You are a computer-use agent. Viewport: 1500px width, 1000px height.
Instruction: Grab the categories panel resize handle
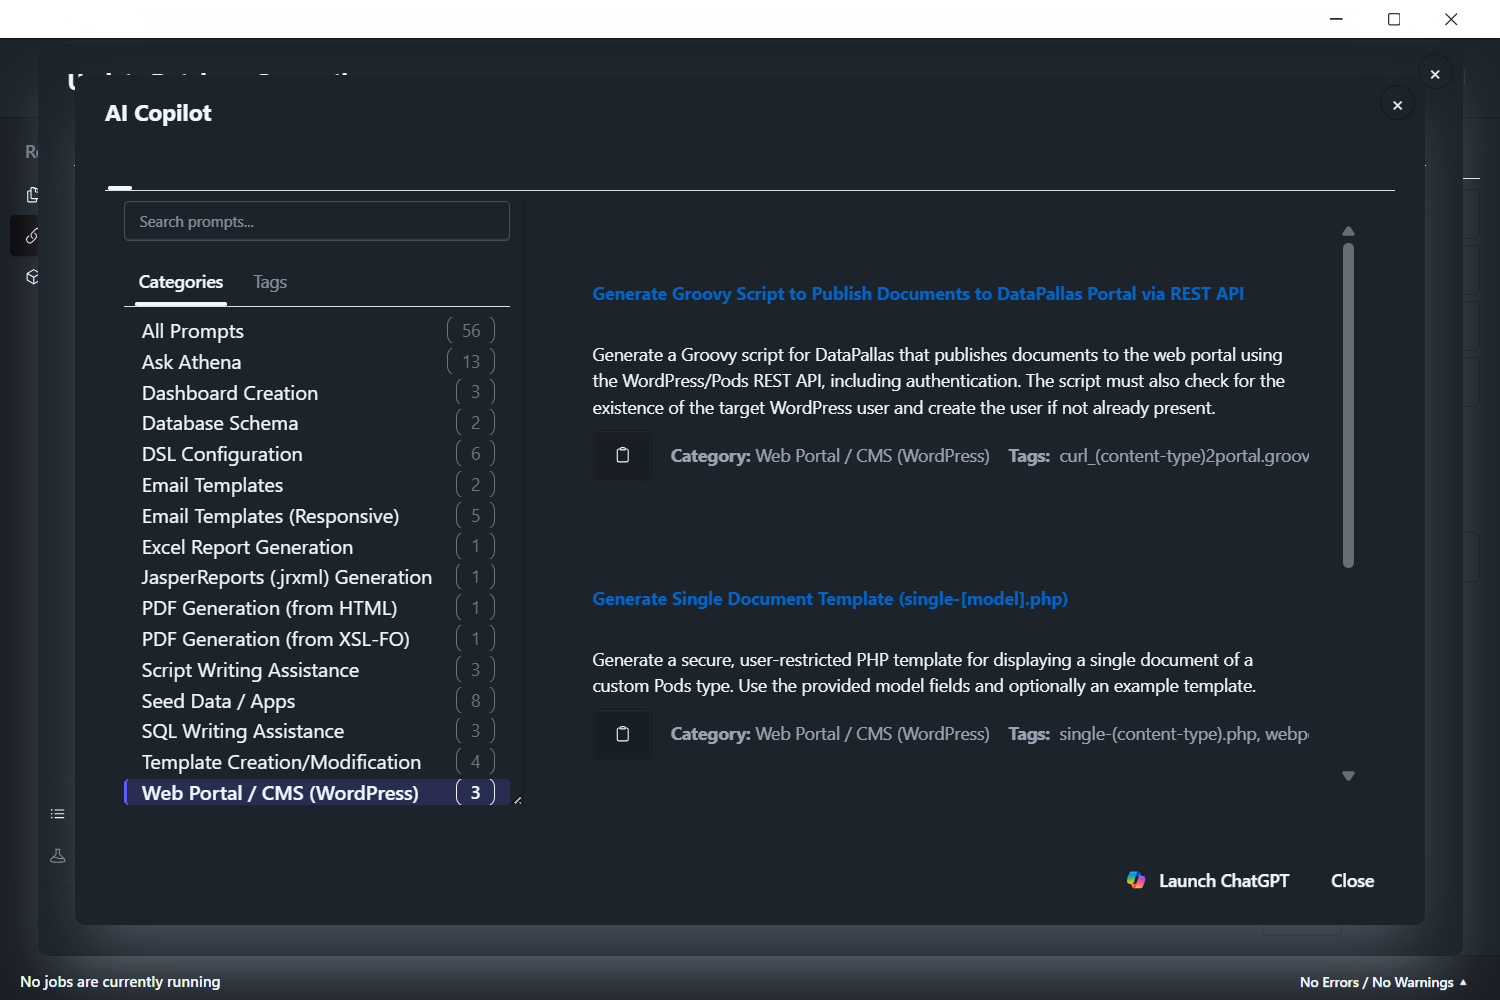tap(517, 800)
